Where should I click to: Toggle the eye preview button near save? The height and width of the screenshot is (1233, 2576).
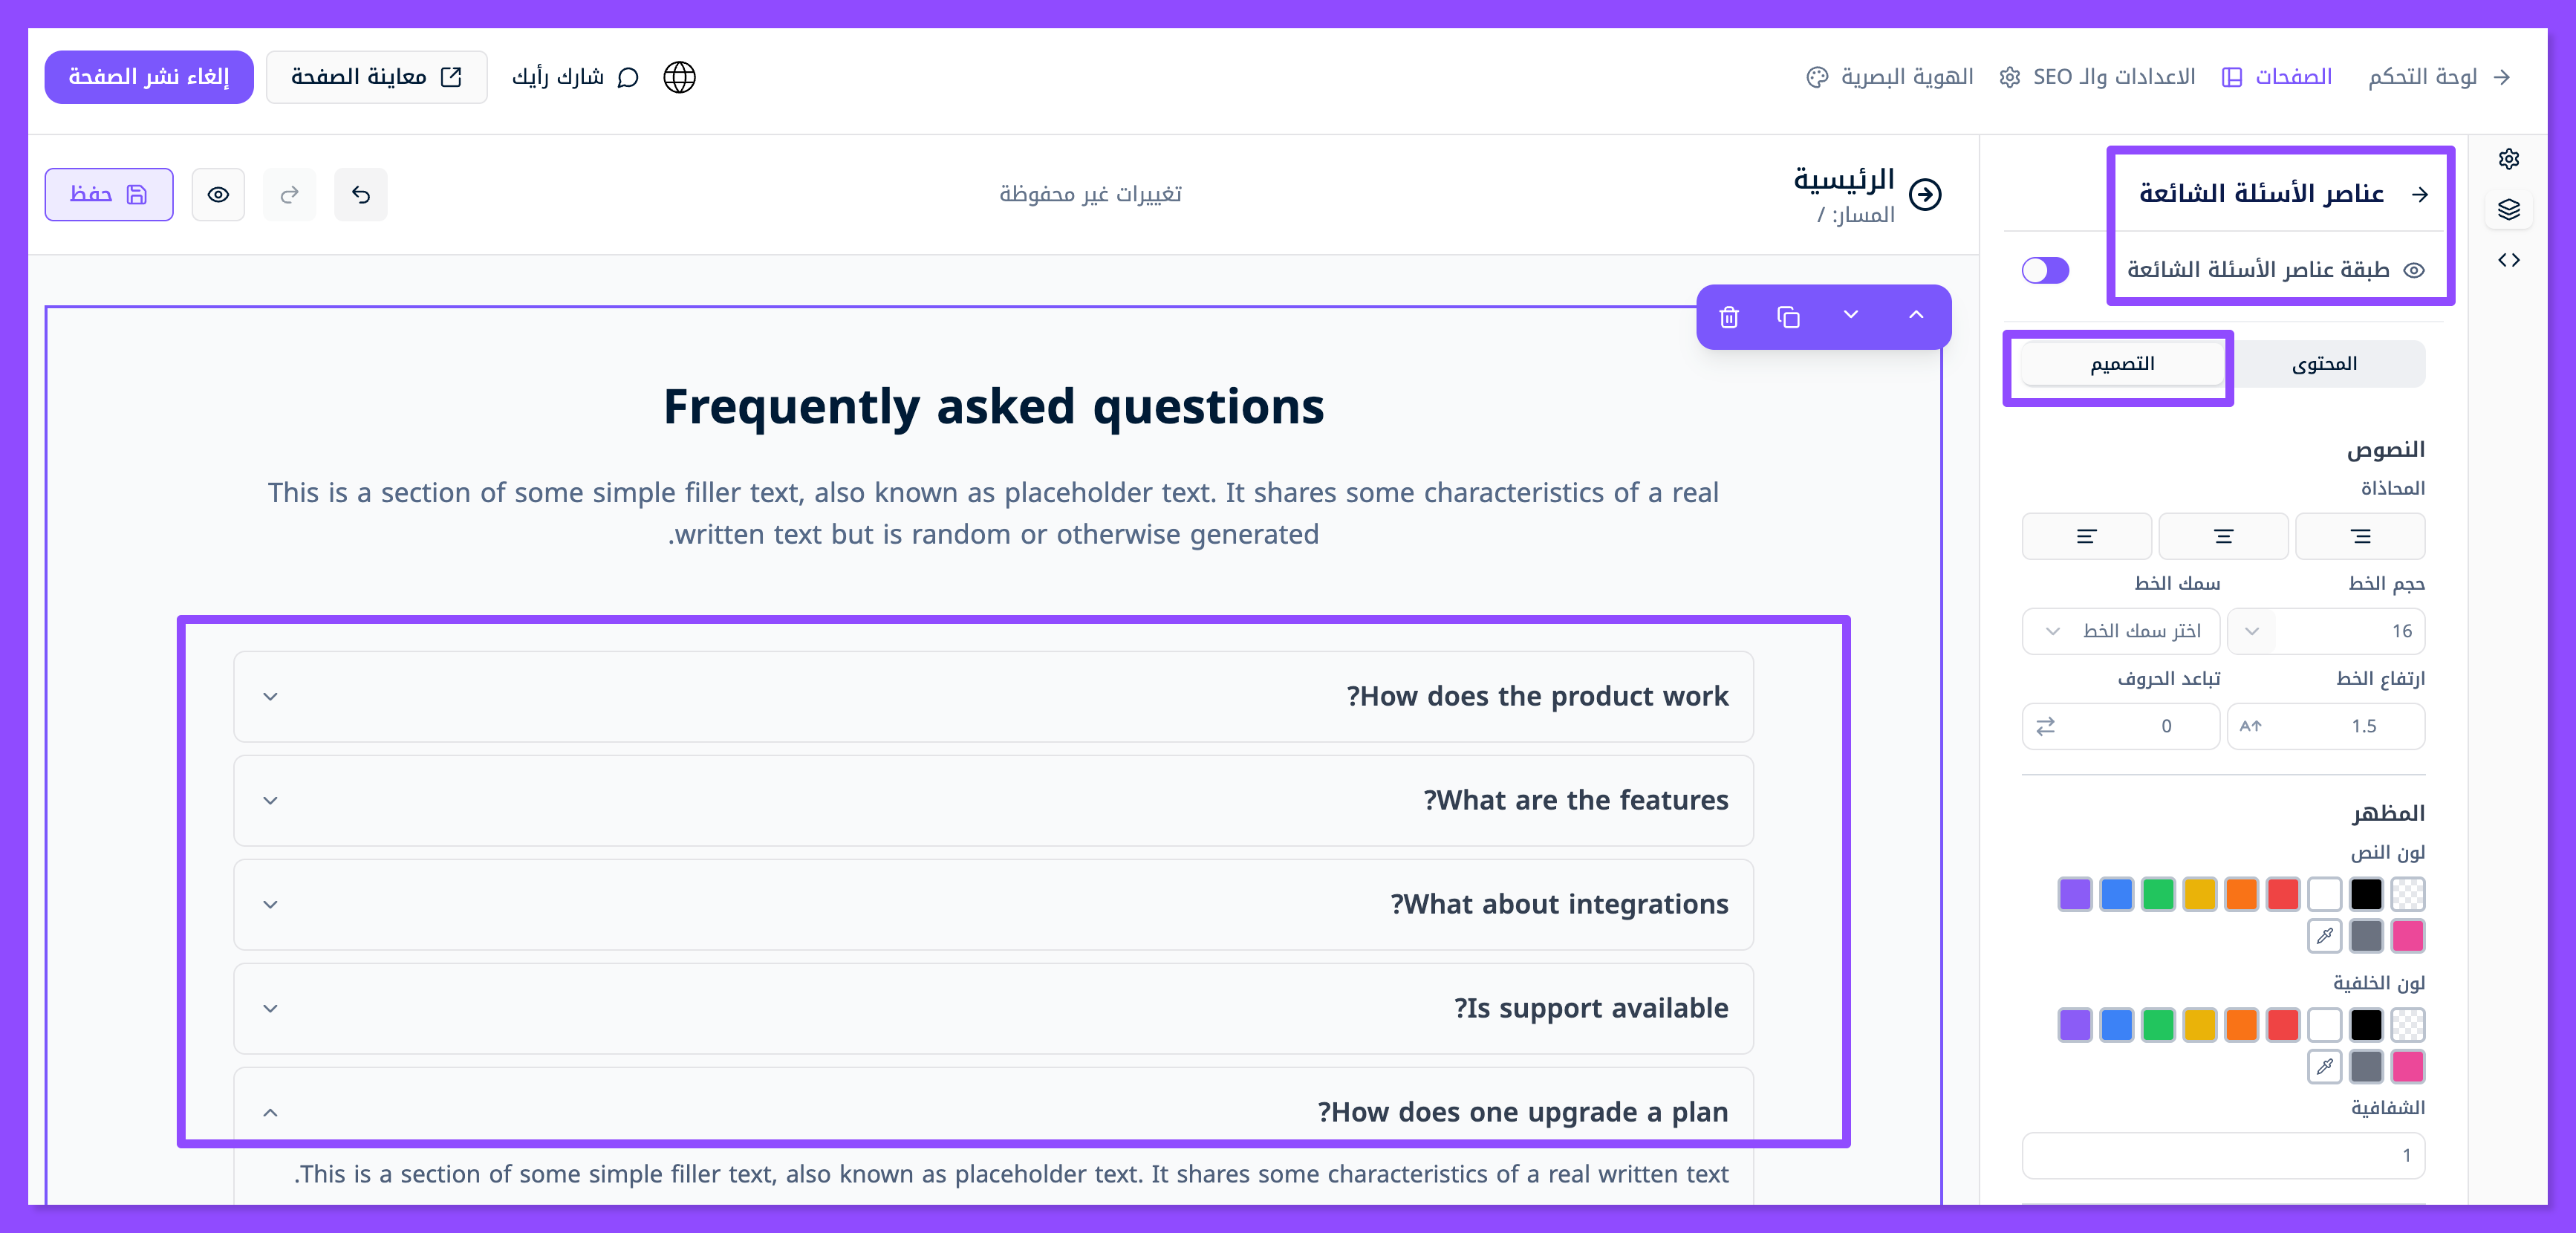218,194
